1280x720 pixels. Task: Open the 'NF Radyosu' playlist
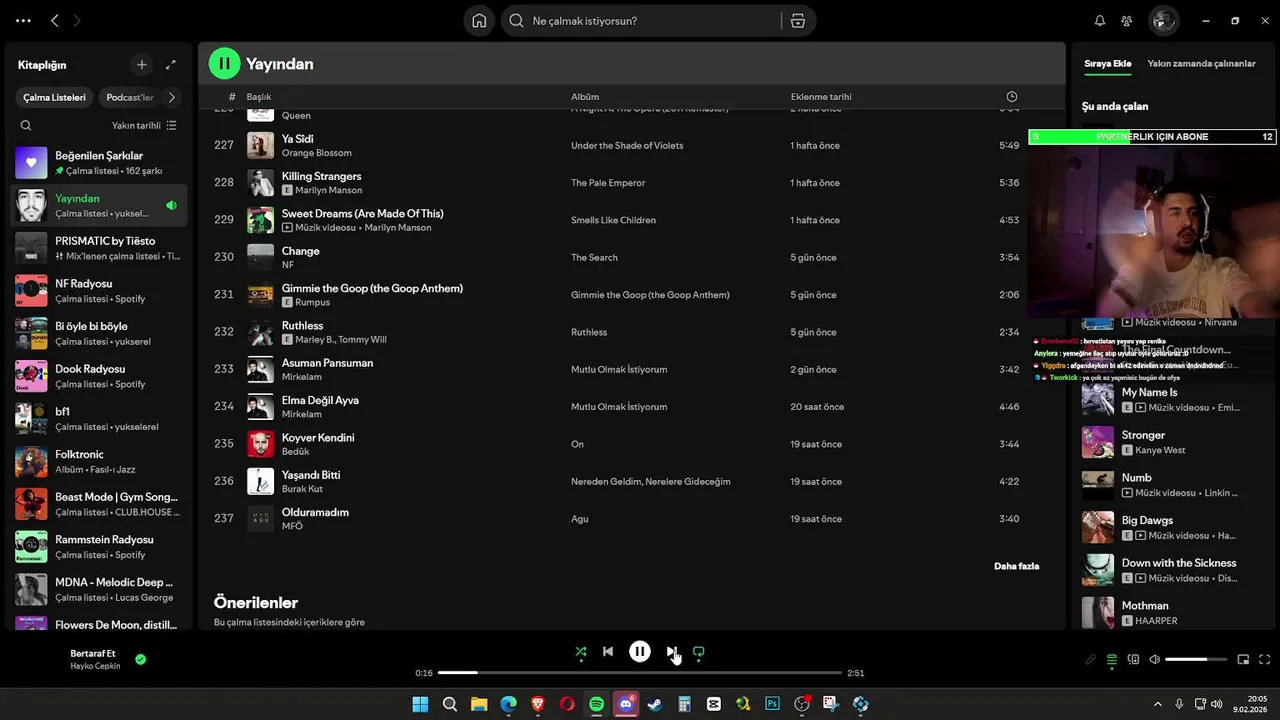99,291
